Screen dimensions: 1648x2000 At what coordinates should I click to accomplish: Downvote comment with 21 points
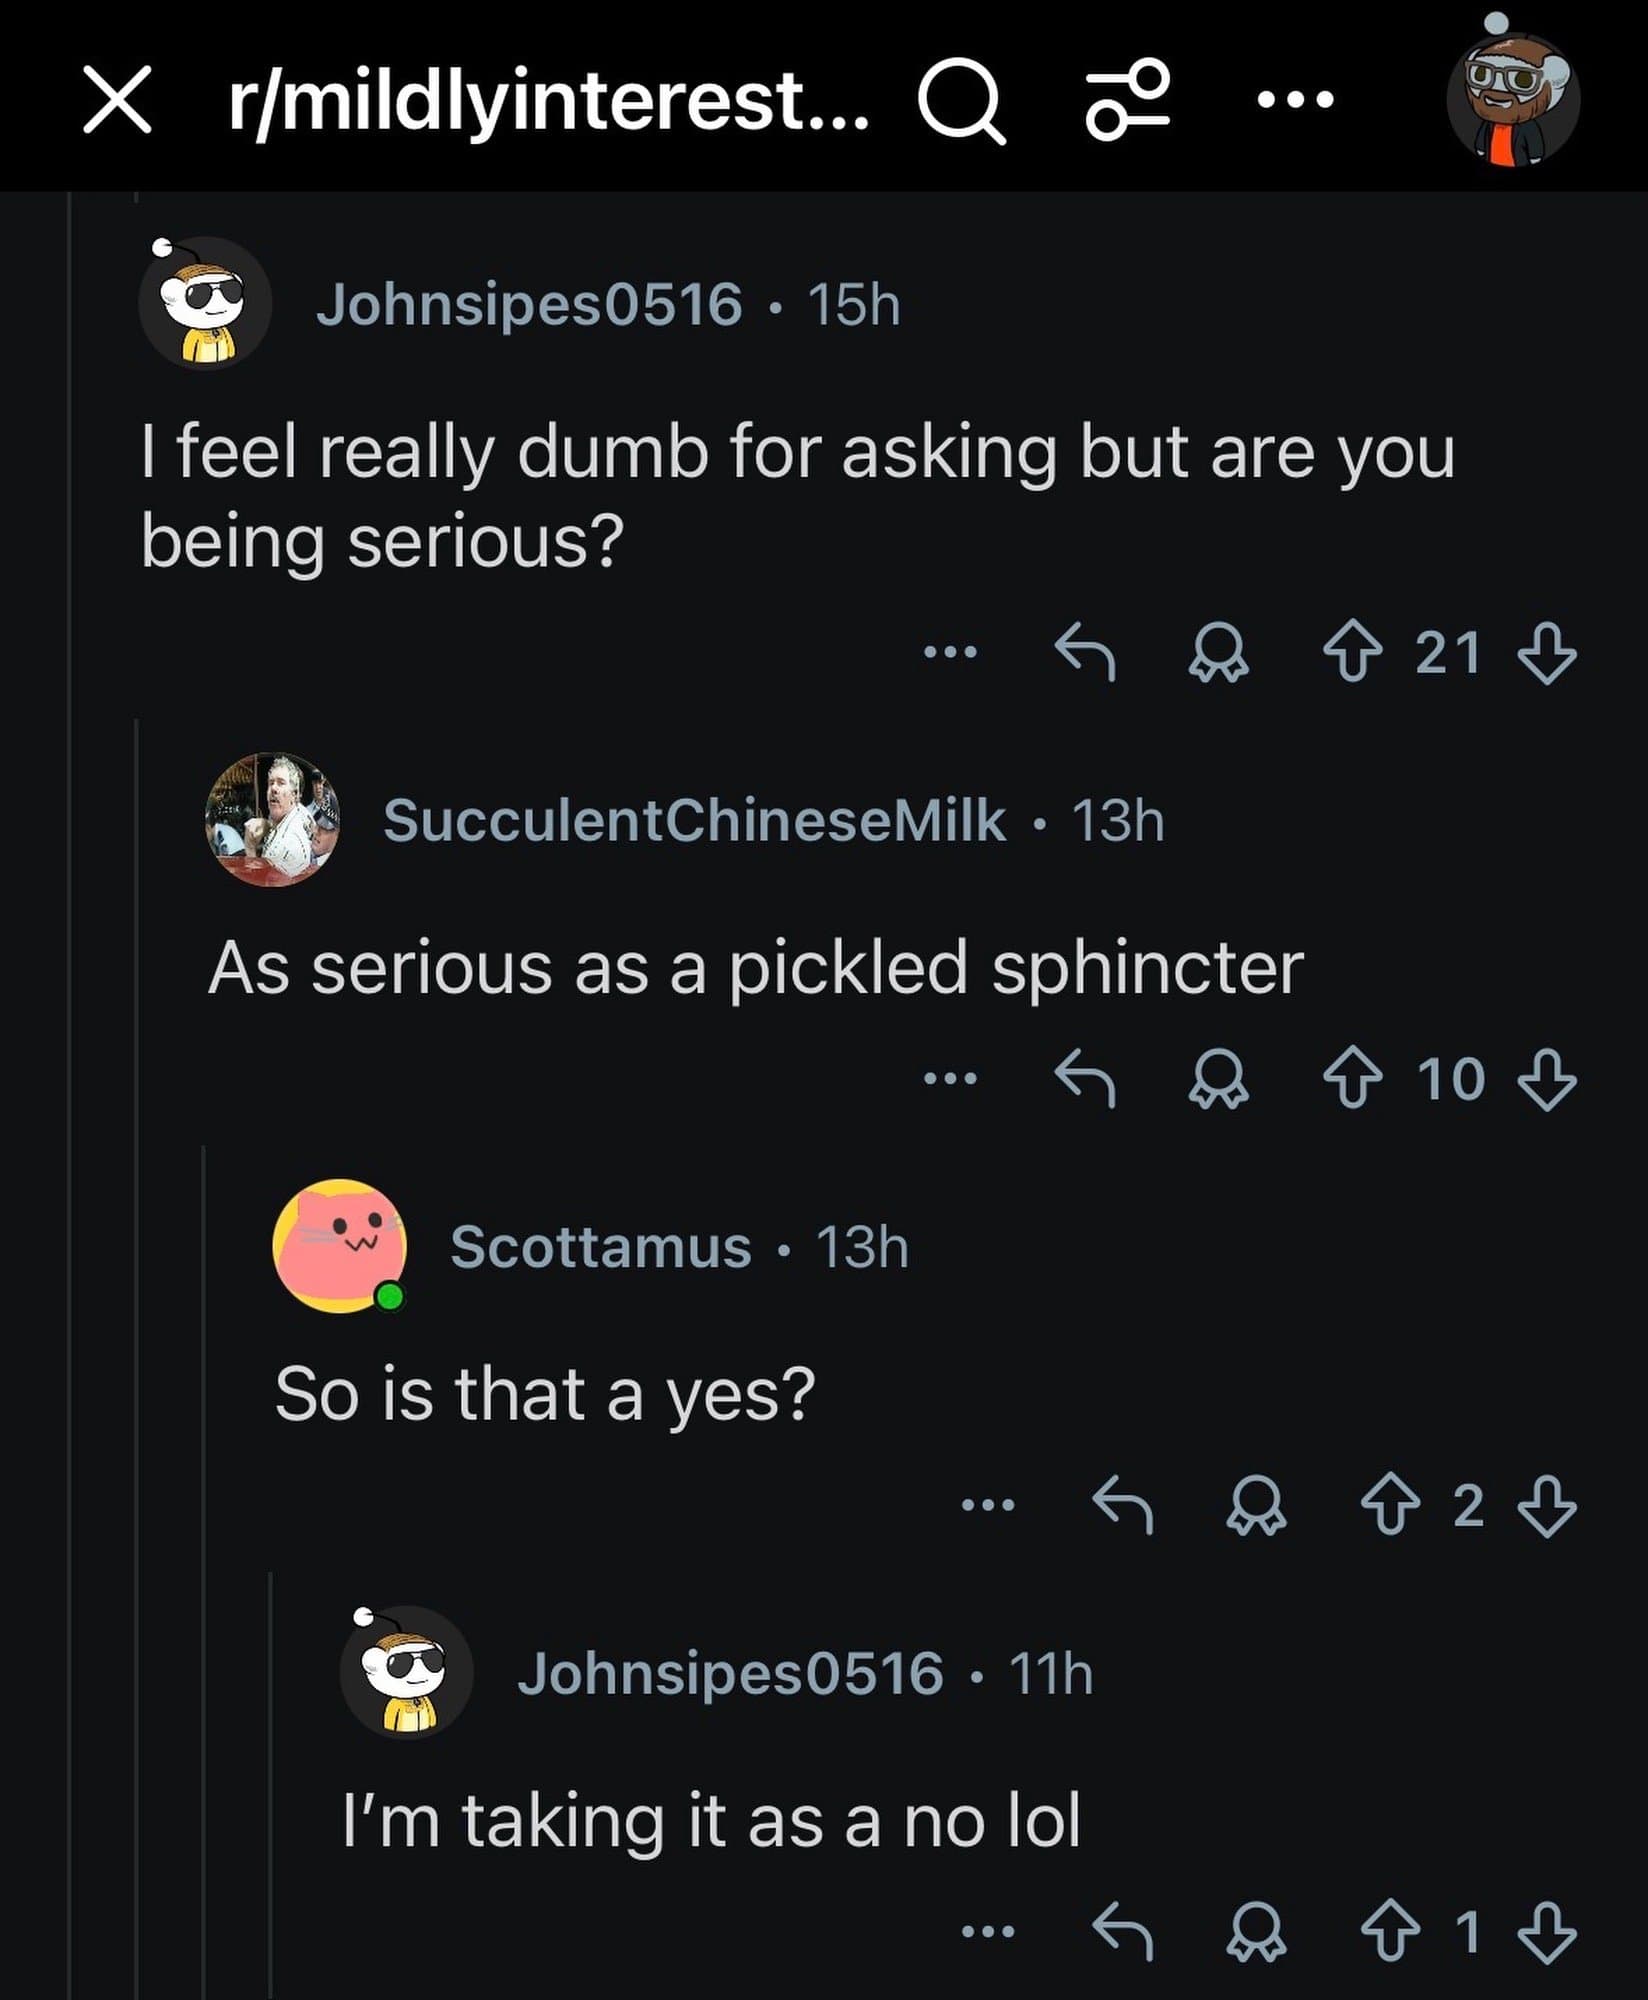tap(1546, 655)
